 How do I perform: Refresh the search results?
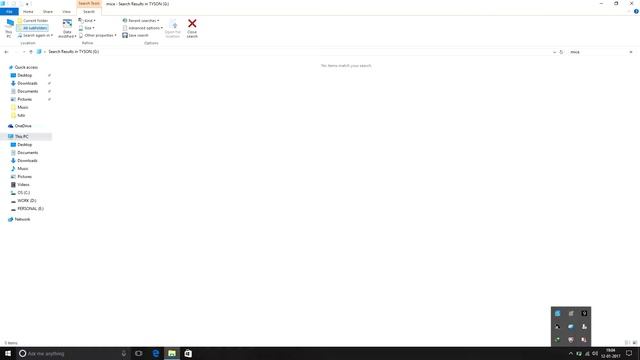pyautogui.click(x=561, y=52)
